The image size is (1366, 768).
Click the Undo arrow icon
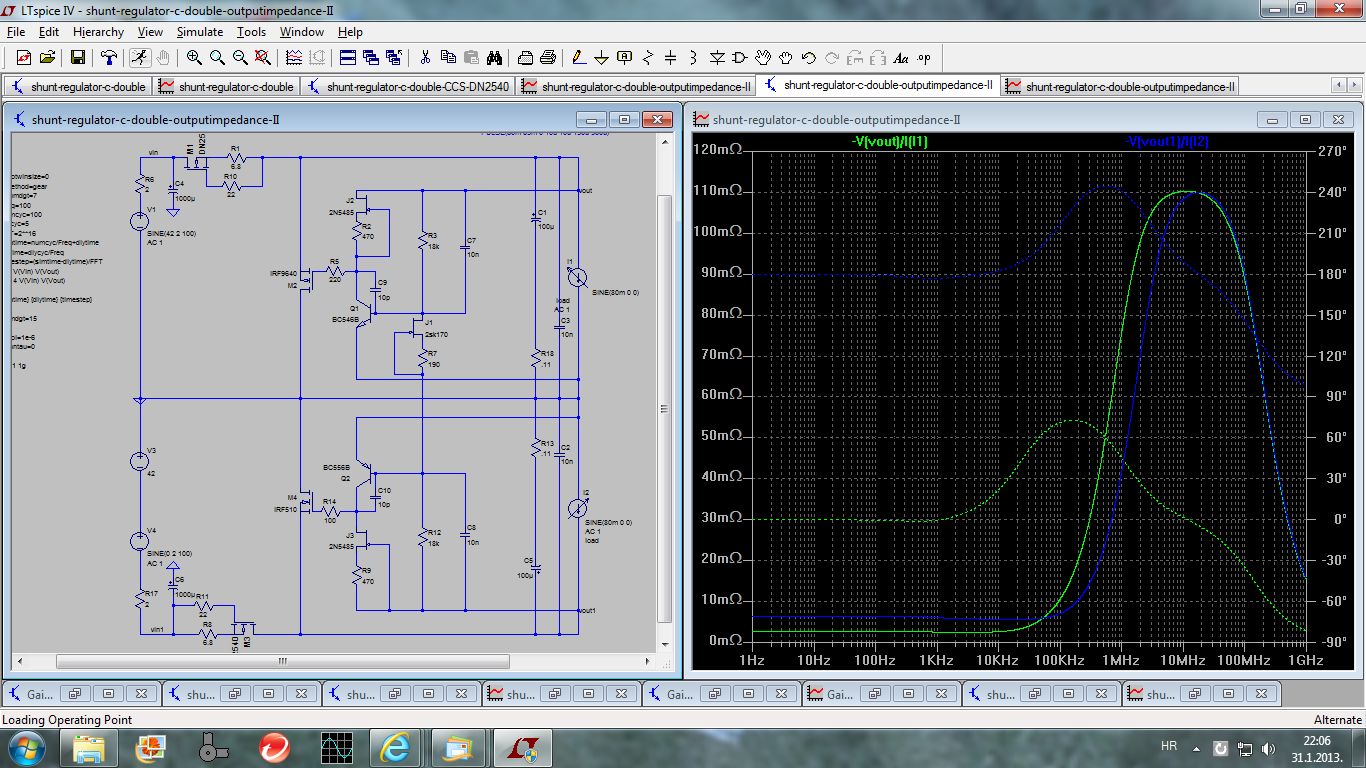click(809, 58)
